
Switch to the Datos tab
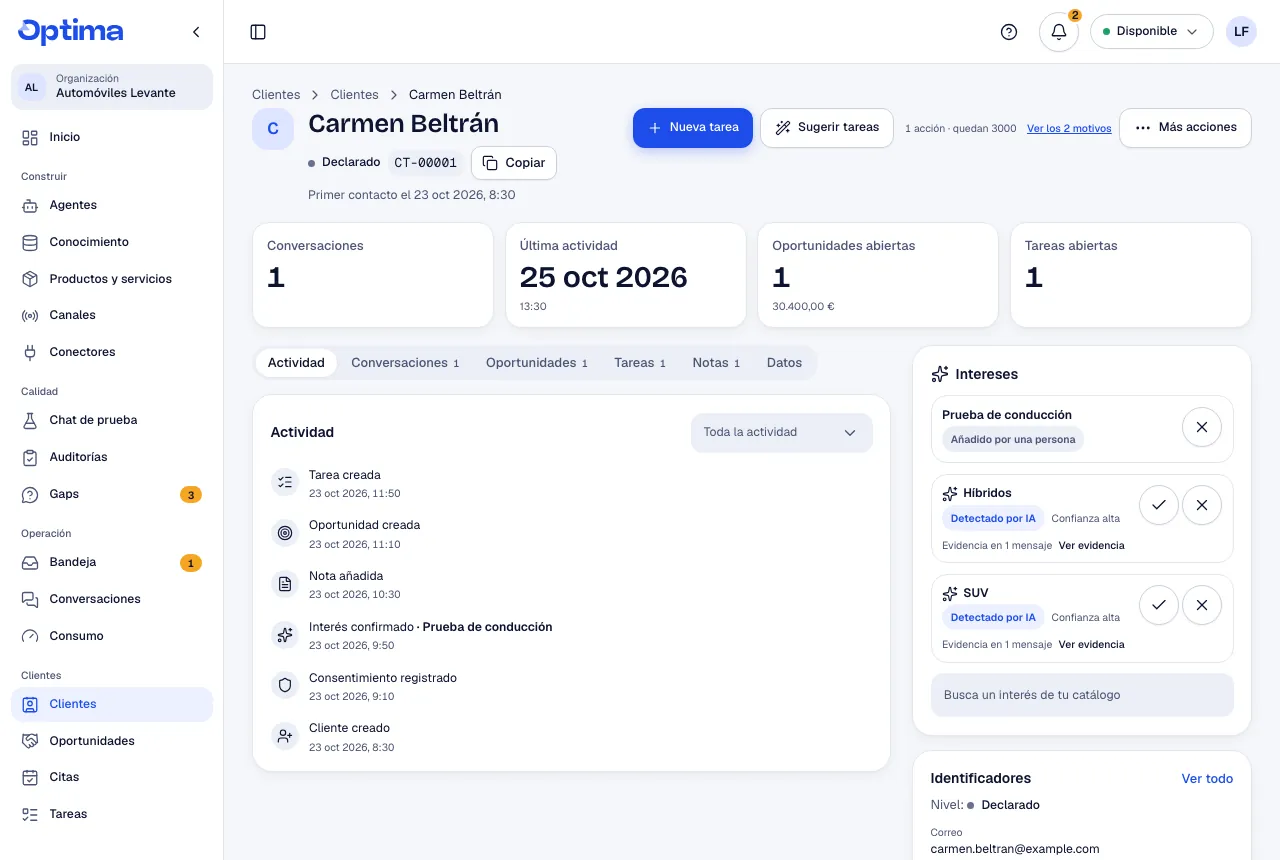784,363
